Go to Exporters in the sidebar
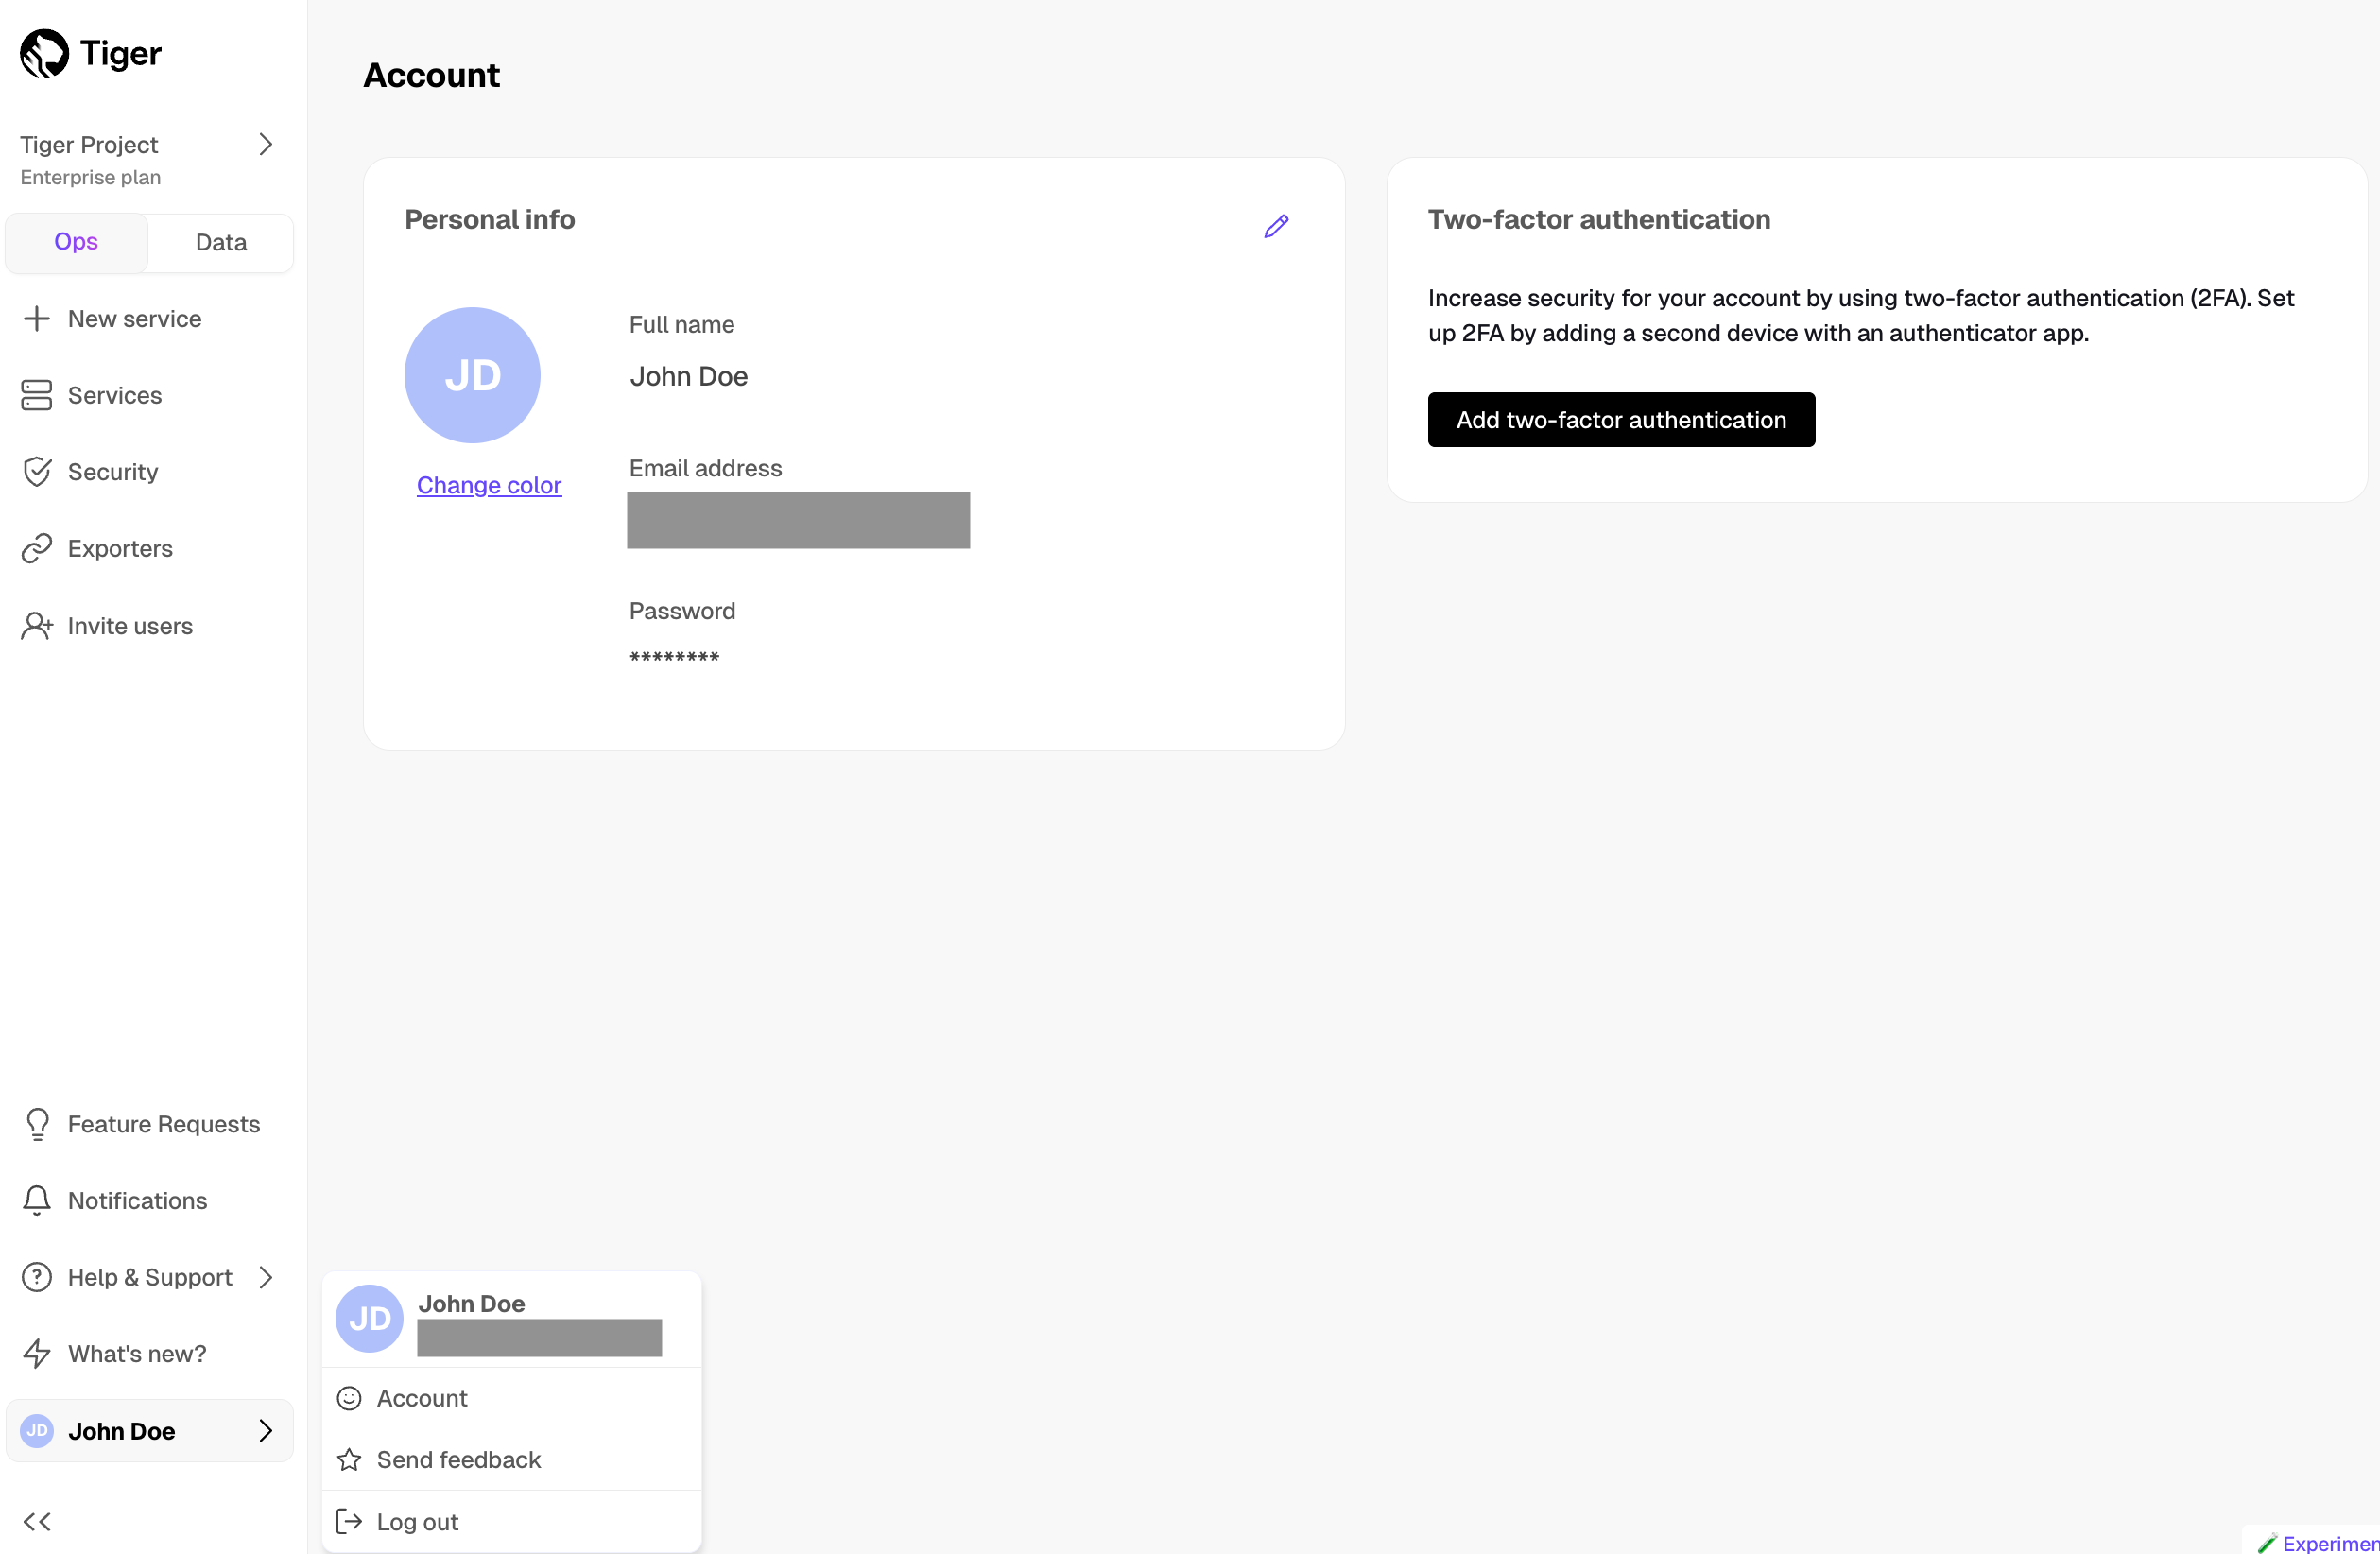Screen dimensions: 2380x1554 coord(119,548)
